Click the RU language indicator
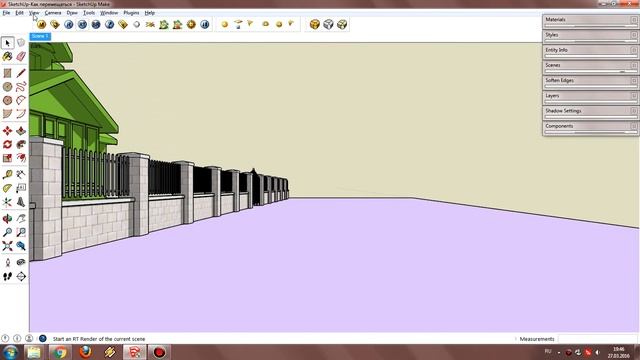The width and height of the screenshot is (640, 360). pyautogui.click(x=548, y=351)
